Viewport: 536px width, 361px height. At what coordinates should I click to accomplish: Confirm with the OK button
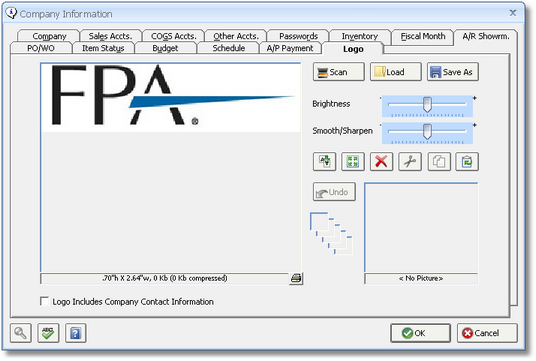coord(420,333)
